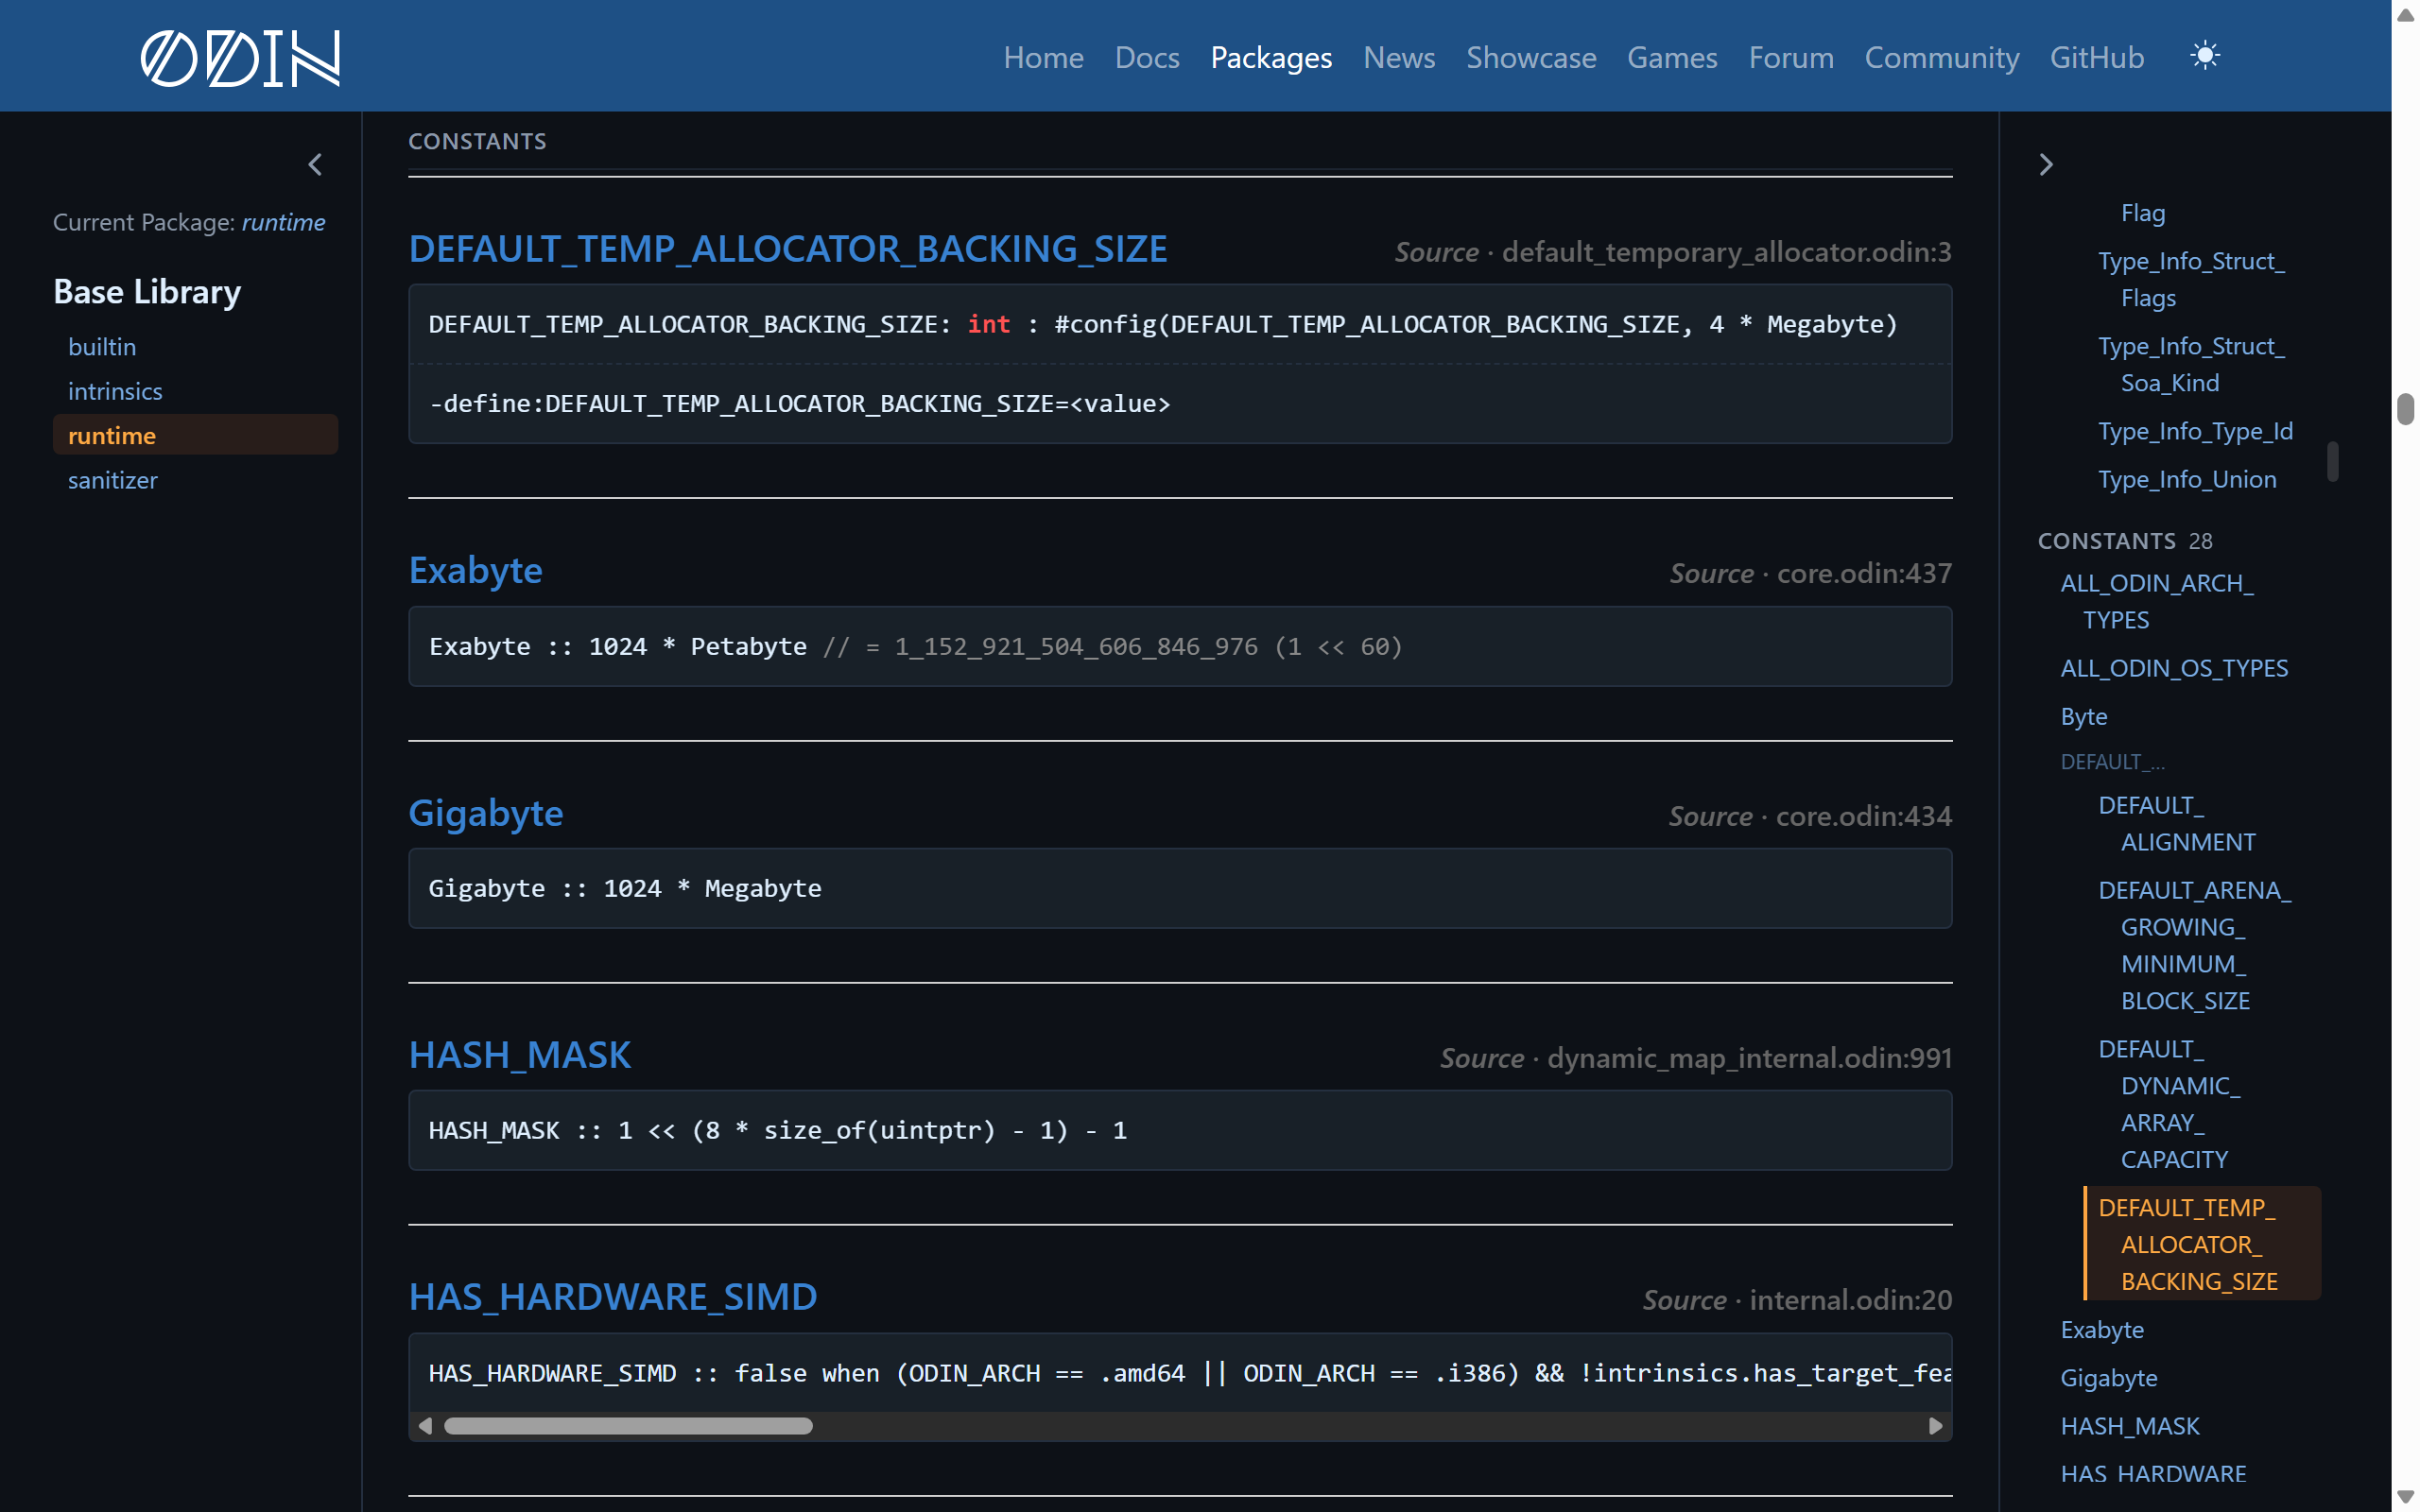Click the Odin logo in header

tap(240, 57)
